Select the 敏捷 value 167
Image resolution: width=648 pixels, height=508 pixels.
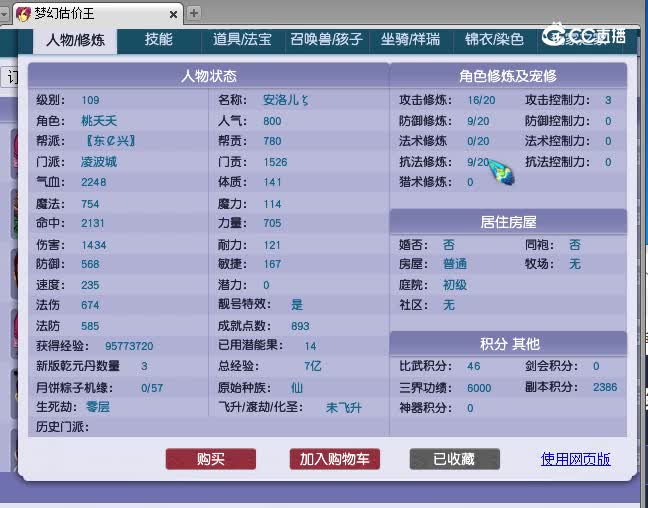[x=272, y=264]
